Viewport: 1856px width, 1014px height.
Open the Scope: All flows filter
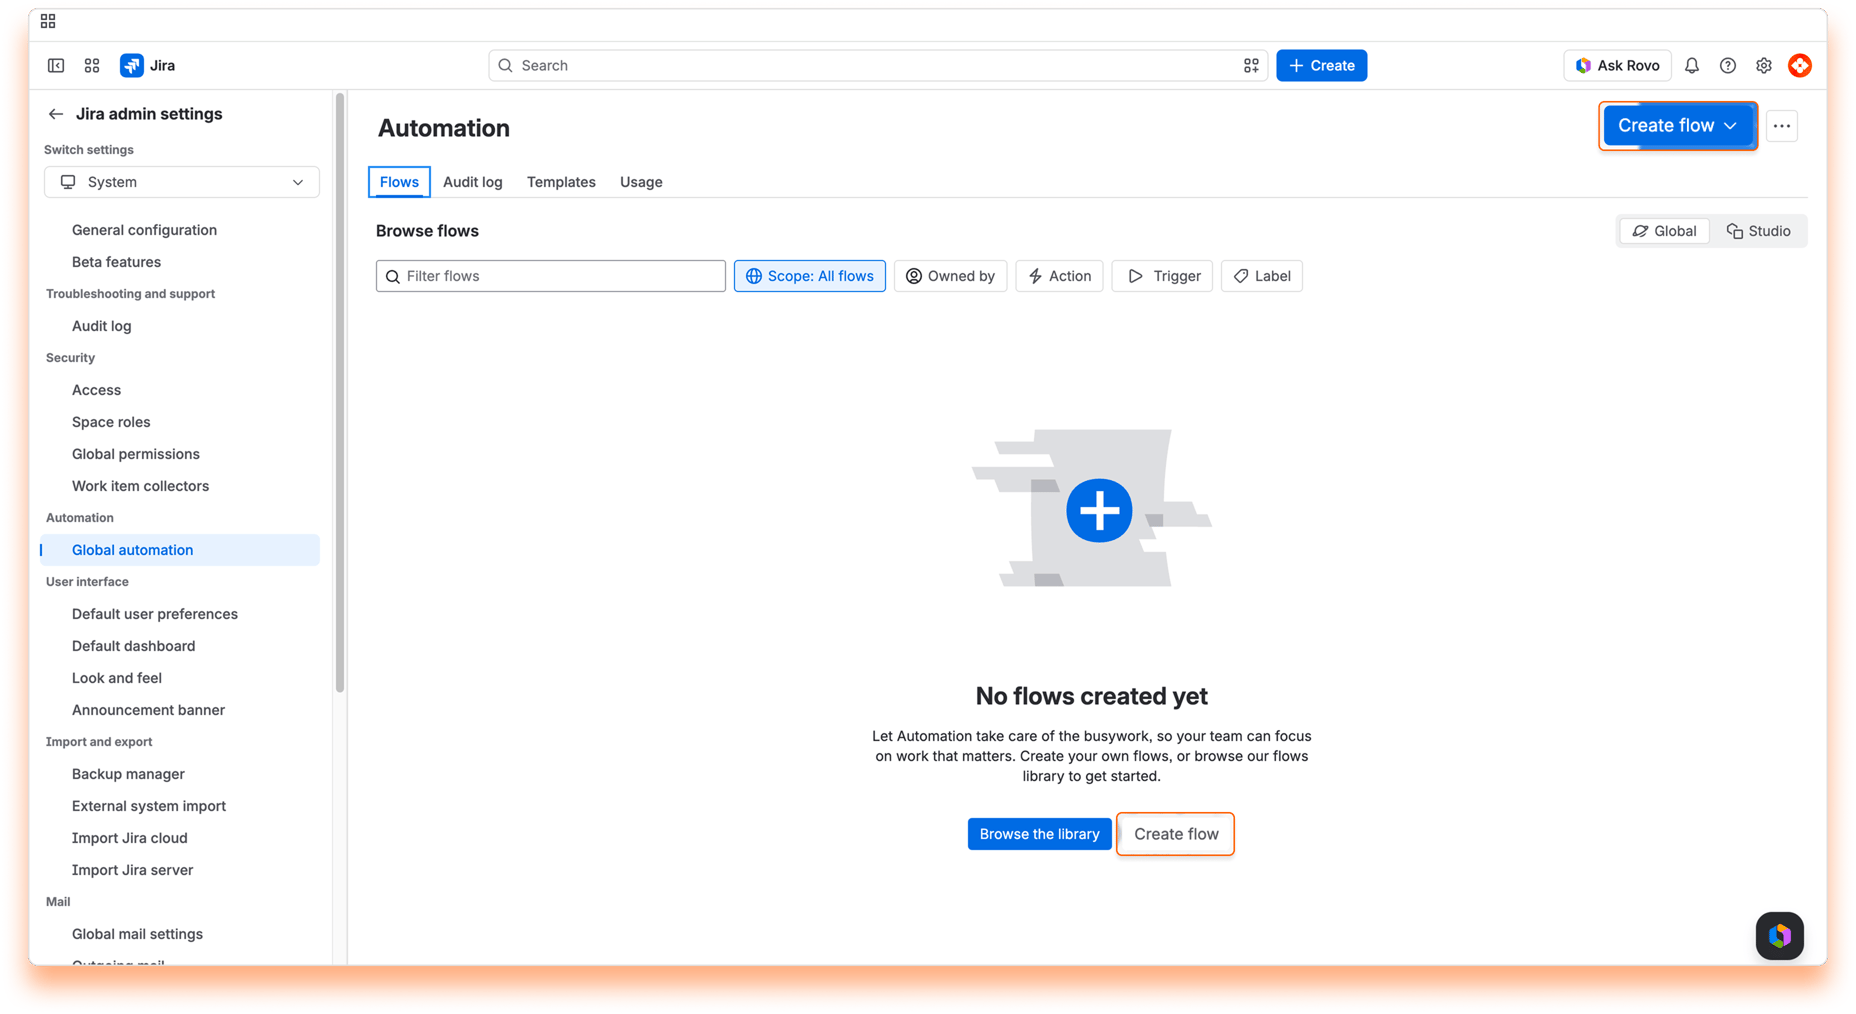810,276
